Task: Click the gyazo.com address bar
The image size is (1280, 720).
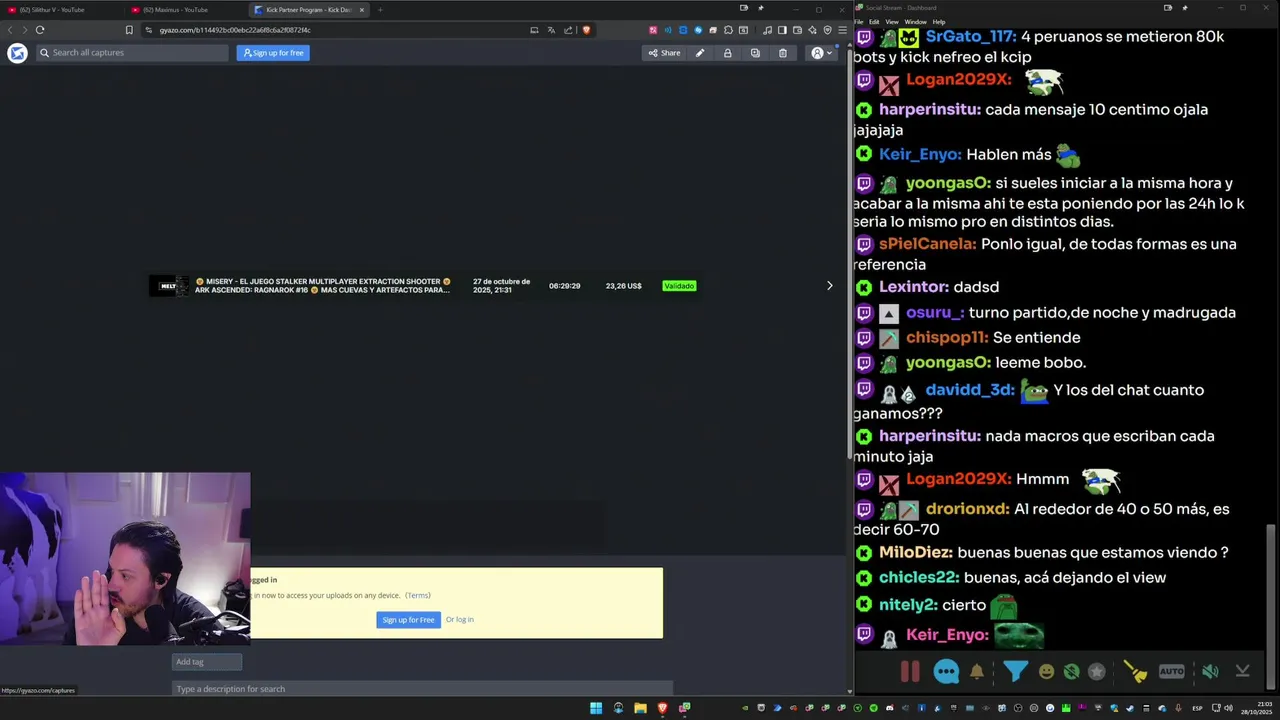Action: pyautogui.click(x=340, y=30)
